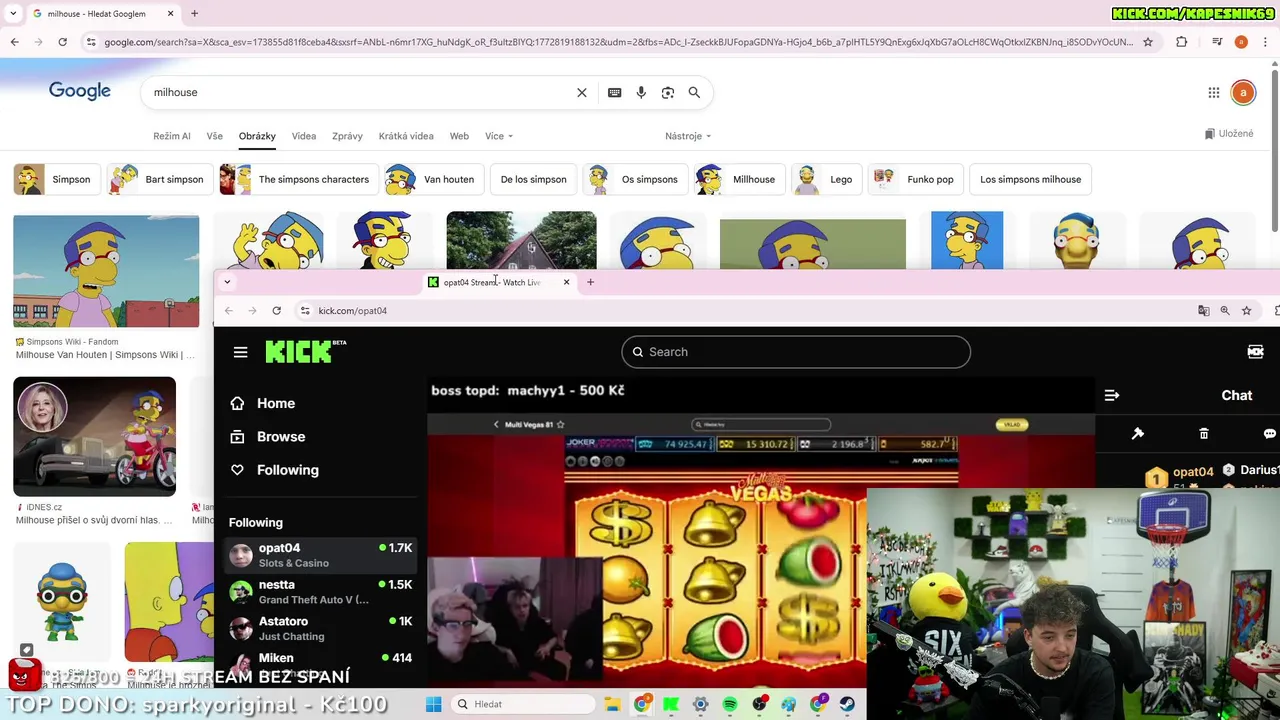Image resolution: width=1280 pixels, height=720 pixels.
Task: Open Astatoro channel in Following list
Action: [320, 628]
